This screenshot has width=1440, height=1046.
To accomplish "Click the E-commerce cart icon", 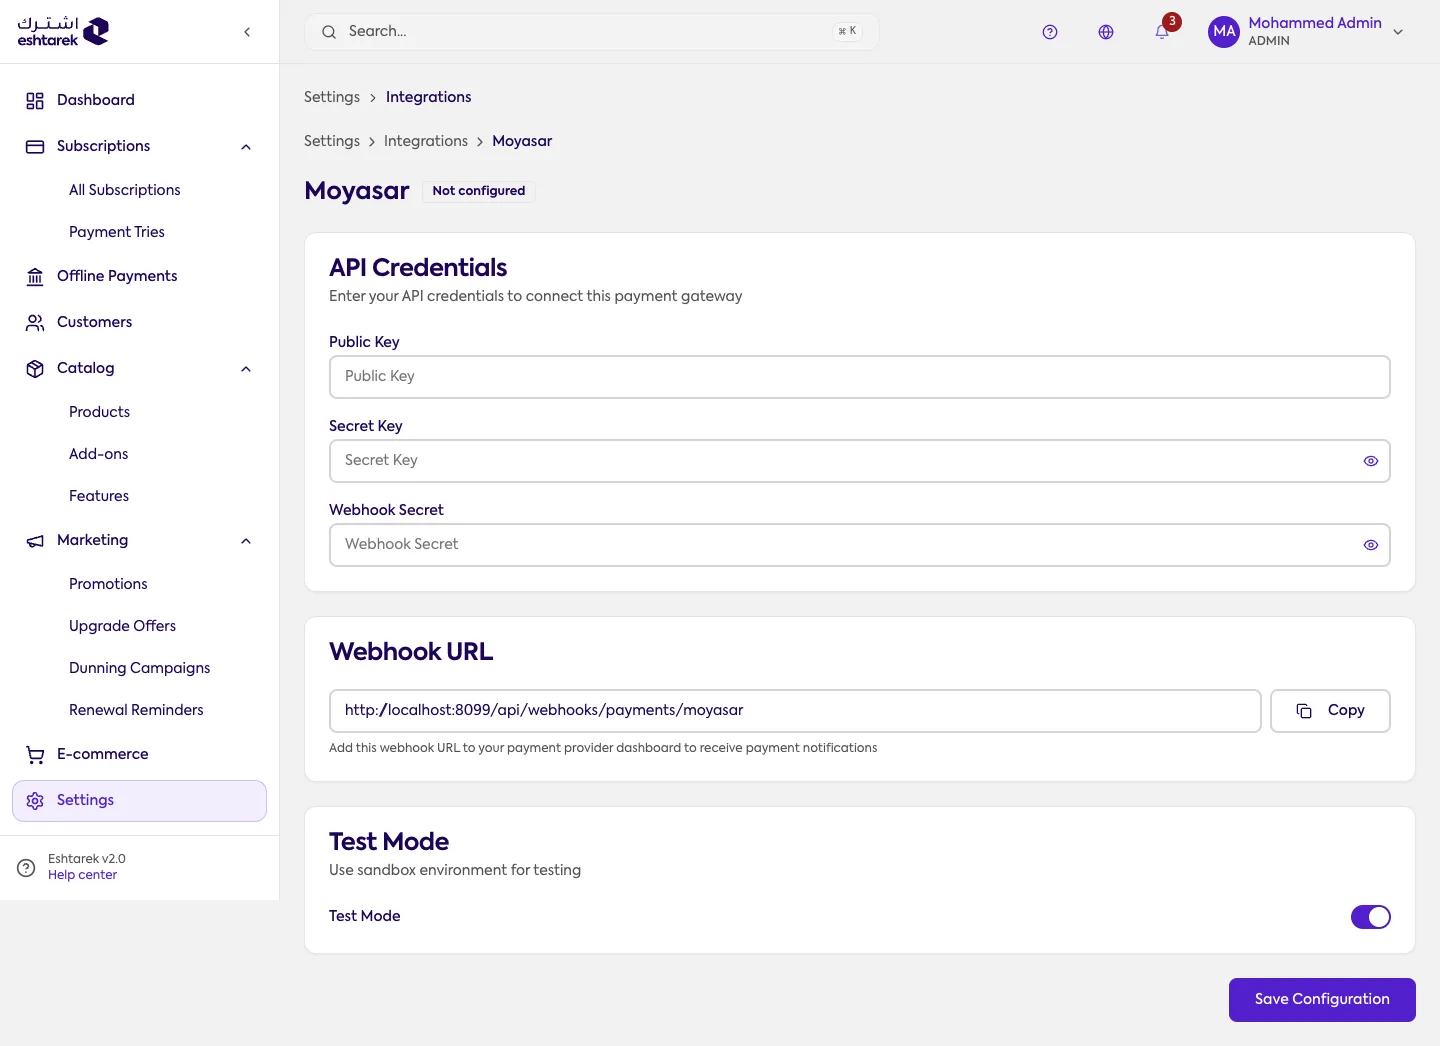I will (35, 754).
